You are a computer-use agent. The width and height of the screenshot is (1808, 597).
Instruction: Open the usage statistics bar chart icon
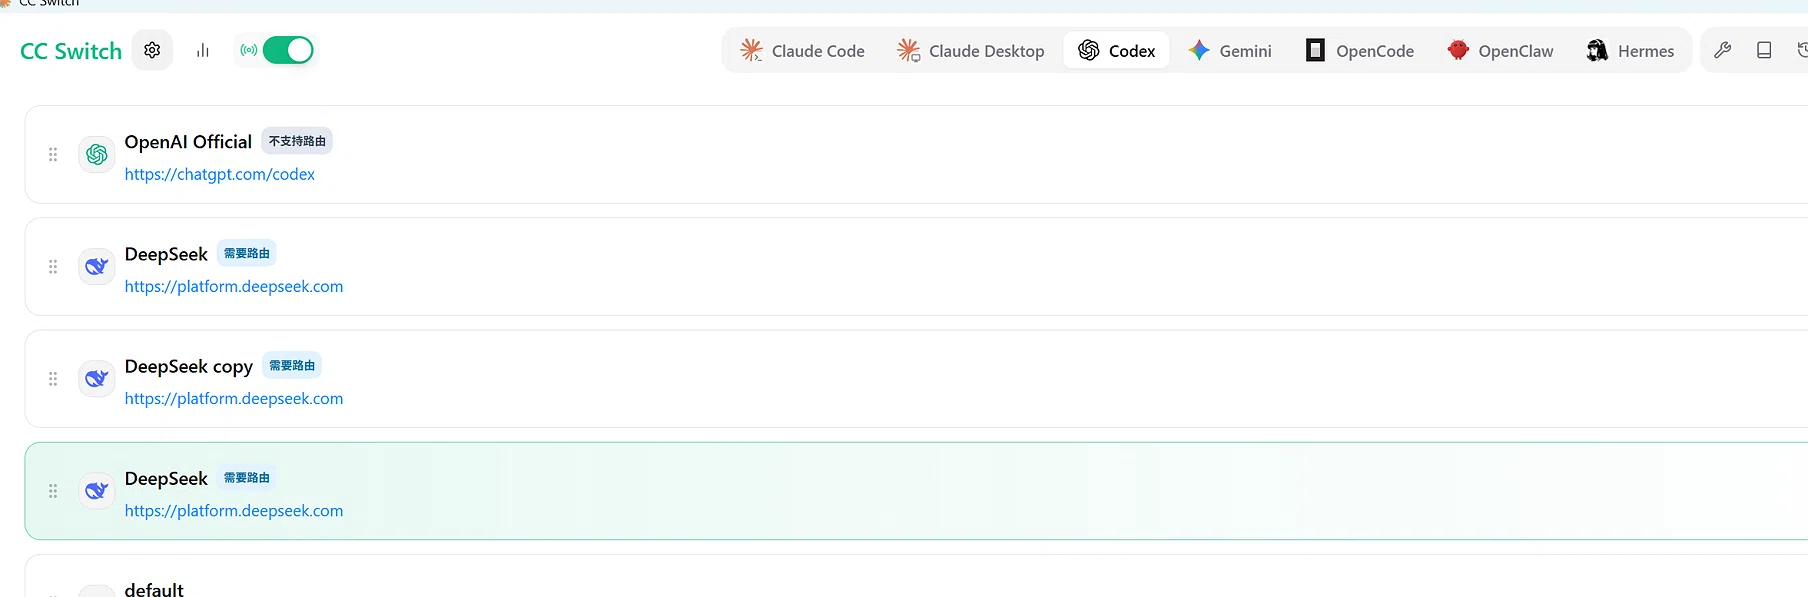[x=203, y=50]
